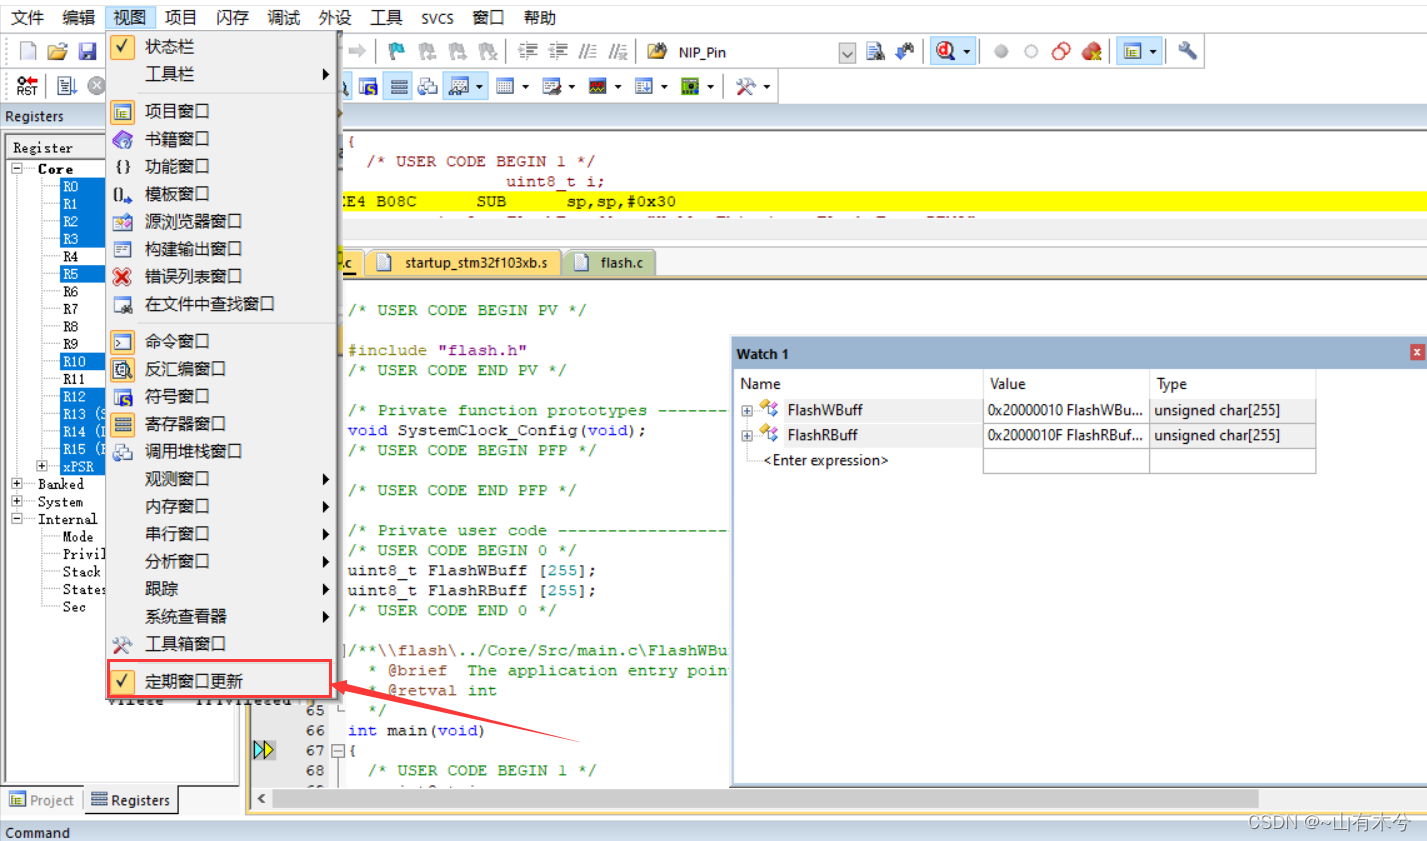Image resolution: width=1427 pixels, height=841 pixels.
Task: Select 命令窗口 menu entry
Action: pyautogui.click(x=221, y=341)
